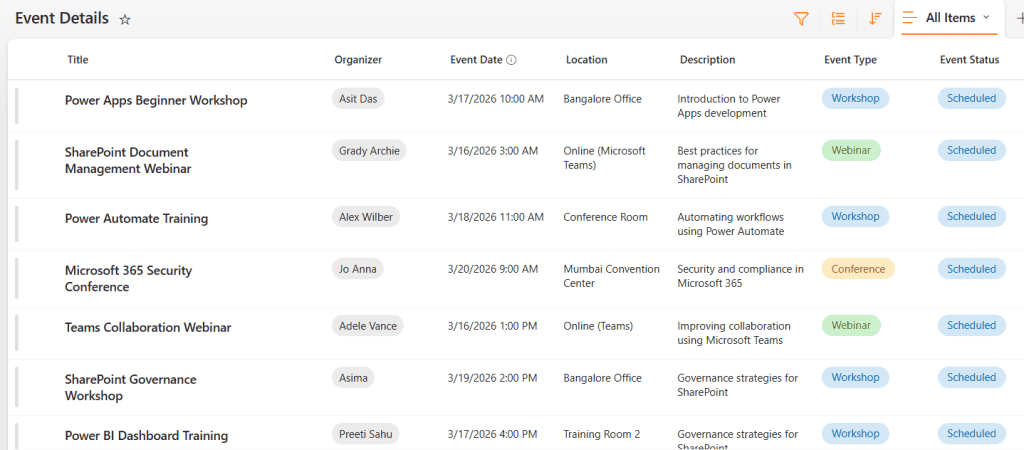Click the Event Status column header

point(969,59)
